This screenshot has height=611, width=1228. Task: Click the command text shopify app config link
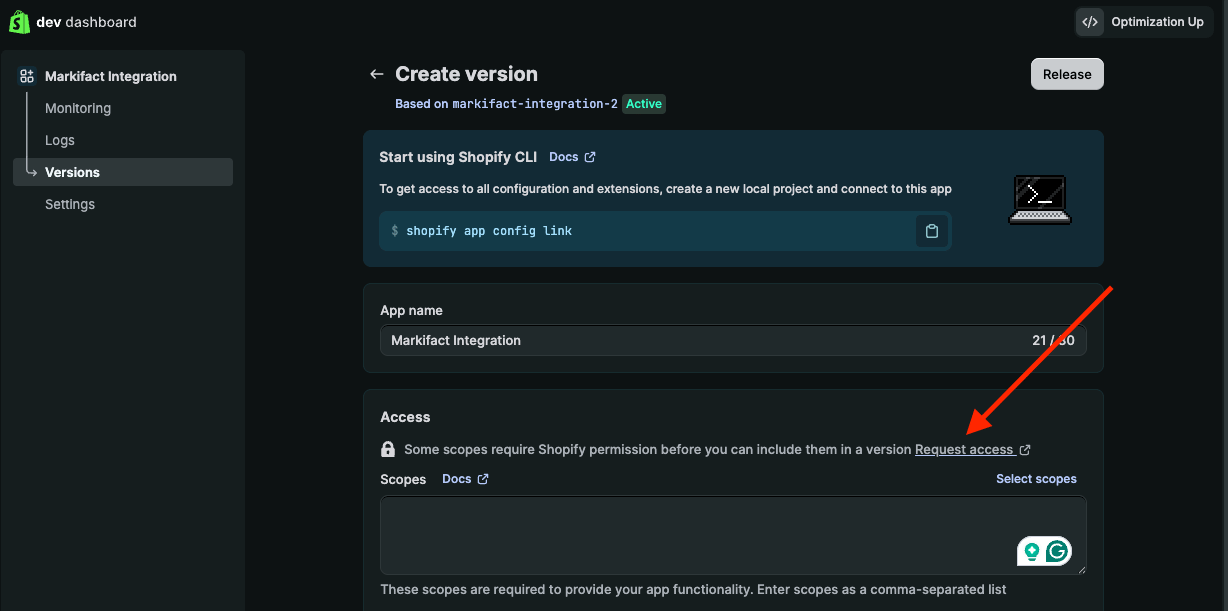click(489, 231)
